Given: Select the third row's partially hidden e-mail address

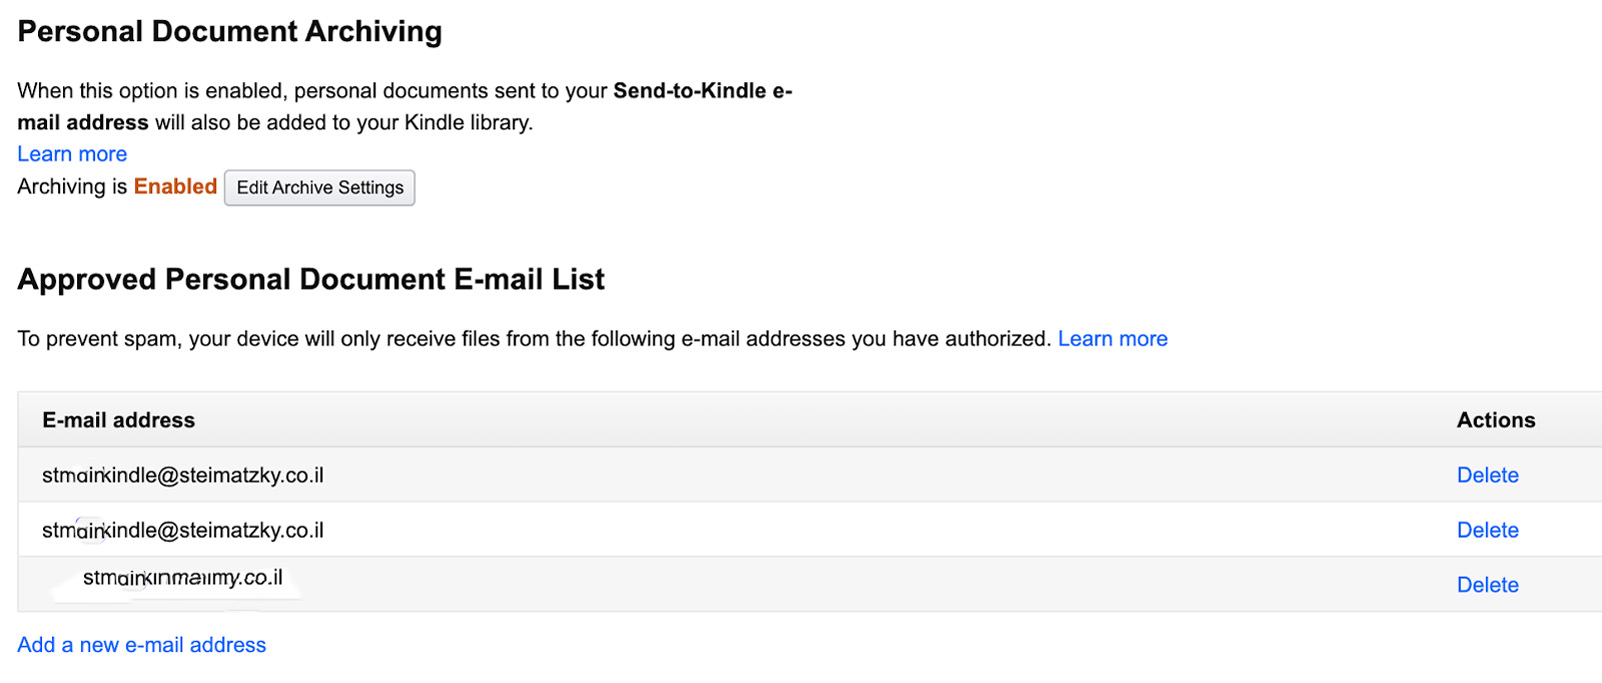Looking at the screenshot, I should [x=183, y=578].
